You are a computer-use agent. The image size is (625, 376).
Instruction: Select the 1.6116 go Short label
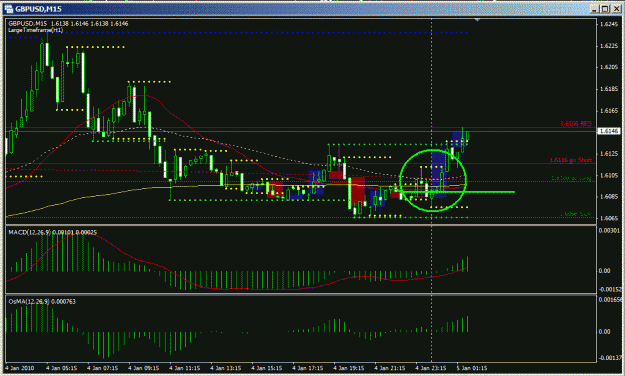(571, 160)
